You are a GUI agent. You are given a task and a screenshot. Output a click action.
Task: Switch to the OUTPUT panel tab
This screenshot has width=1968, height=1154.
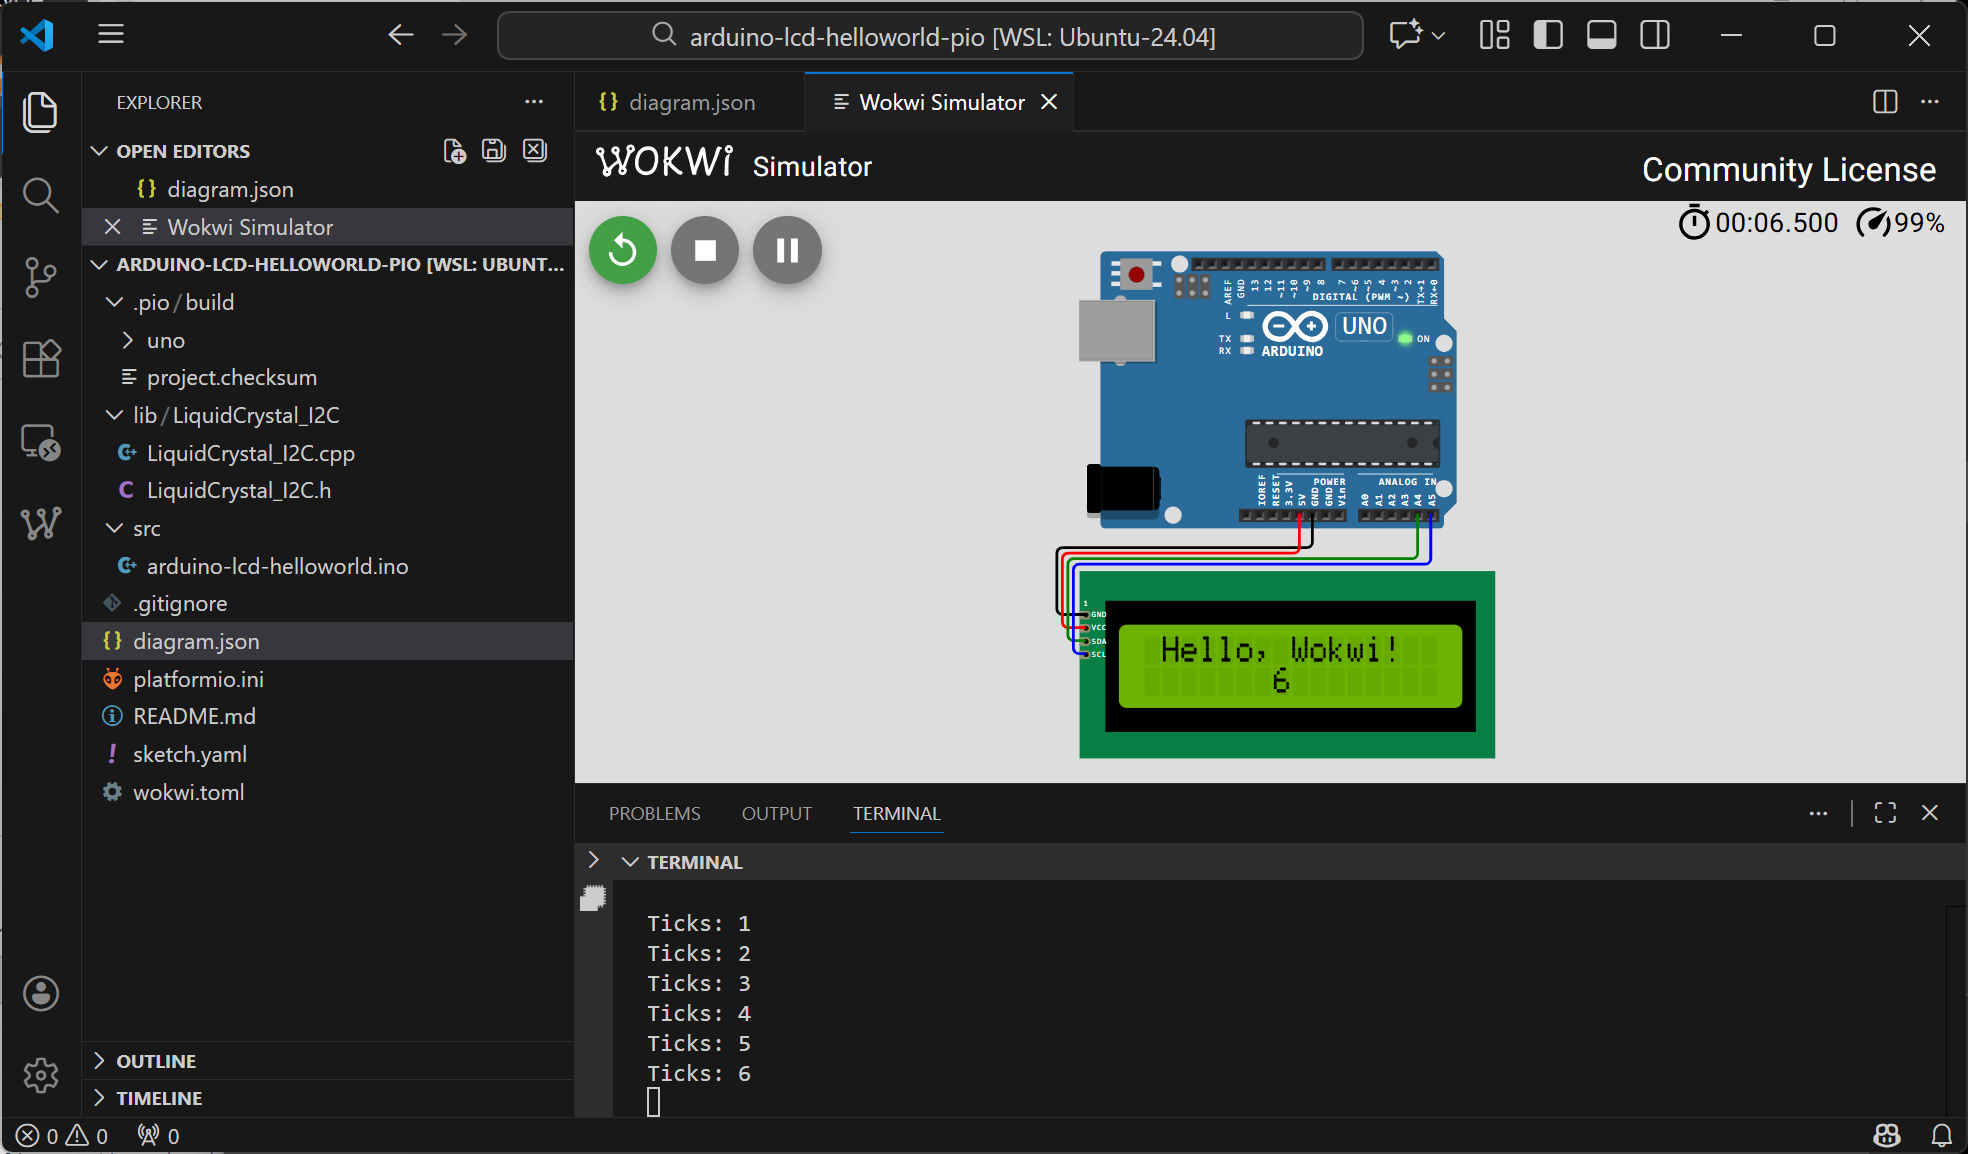pyautogui.click(x=776, y=813)
